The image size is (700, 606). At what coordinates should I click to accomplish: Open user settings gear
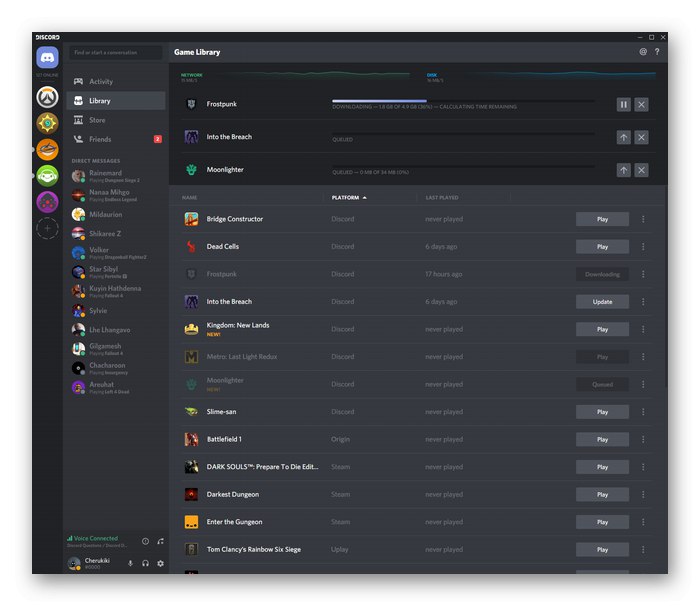(x=160, y=564)
